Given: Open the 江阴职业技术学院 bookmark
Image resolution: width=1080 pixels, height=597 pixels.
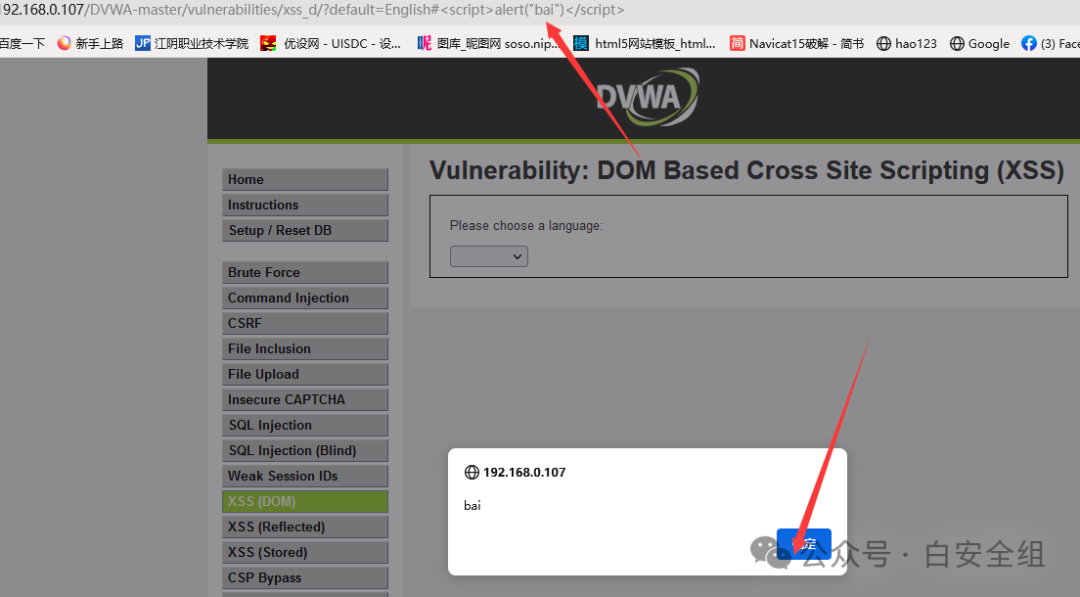Looking at the screenshot, I should click(x=191, y=43).
